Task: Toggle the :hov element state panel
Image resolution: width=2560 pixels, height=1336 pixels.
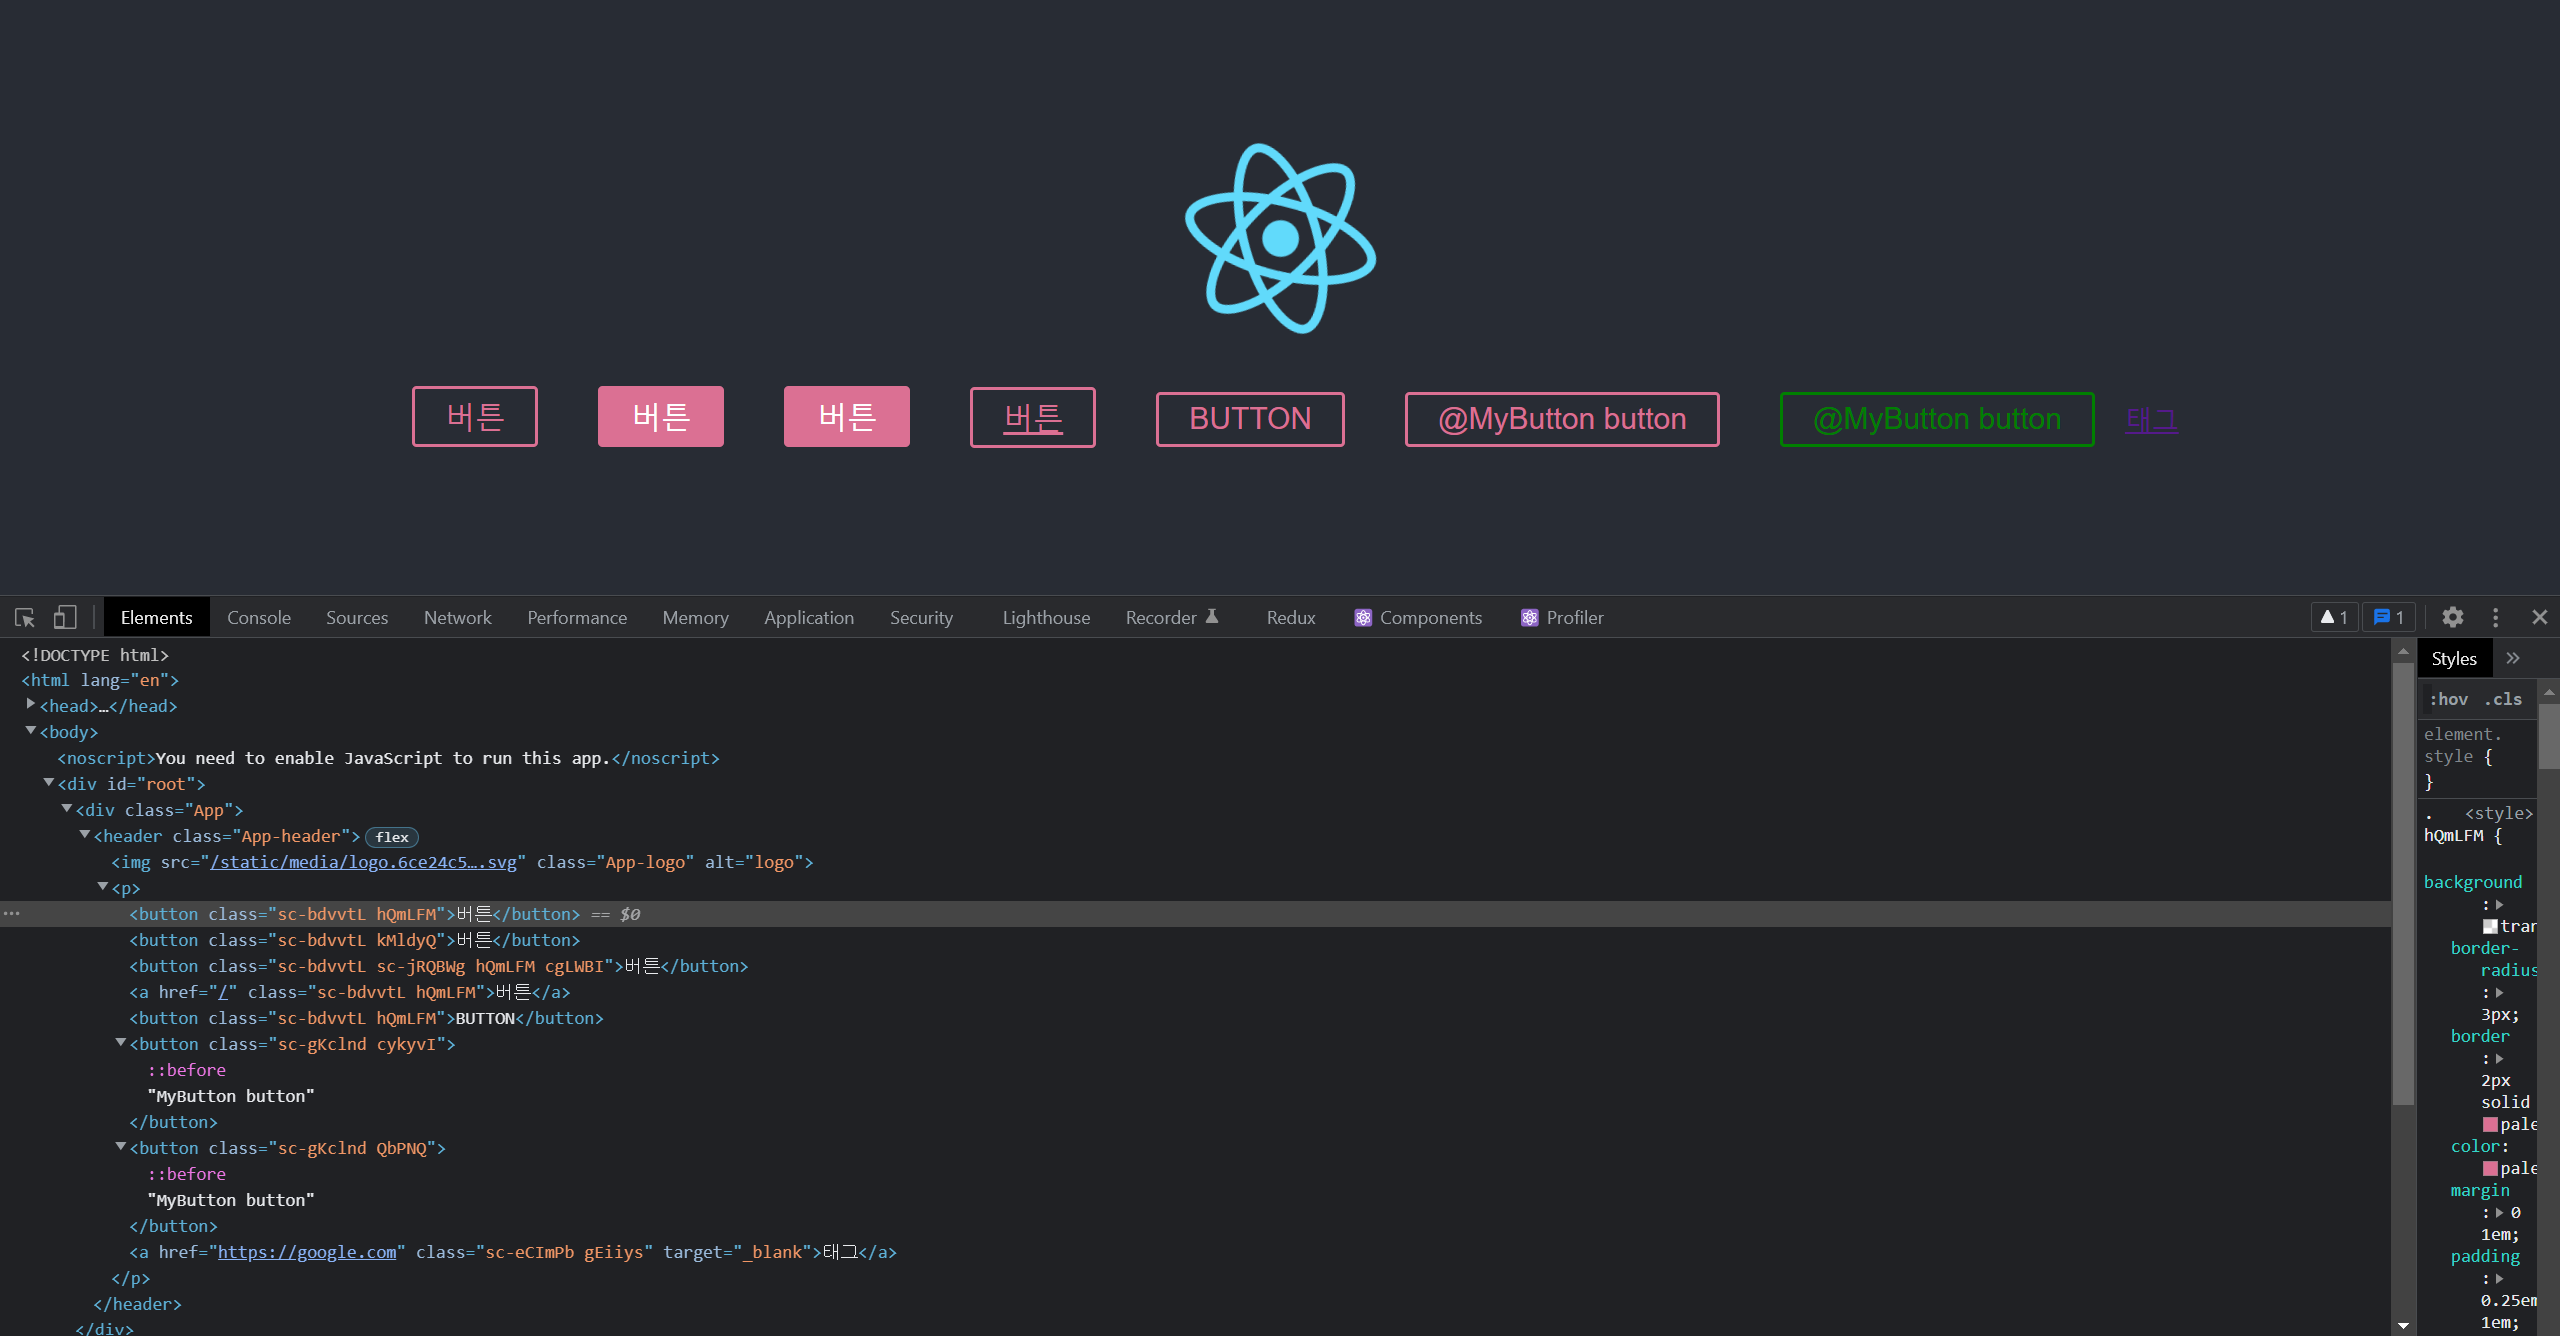Action: pos(2448,699)
